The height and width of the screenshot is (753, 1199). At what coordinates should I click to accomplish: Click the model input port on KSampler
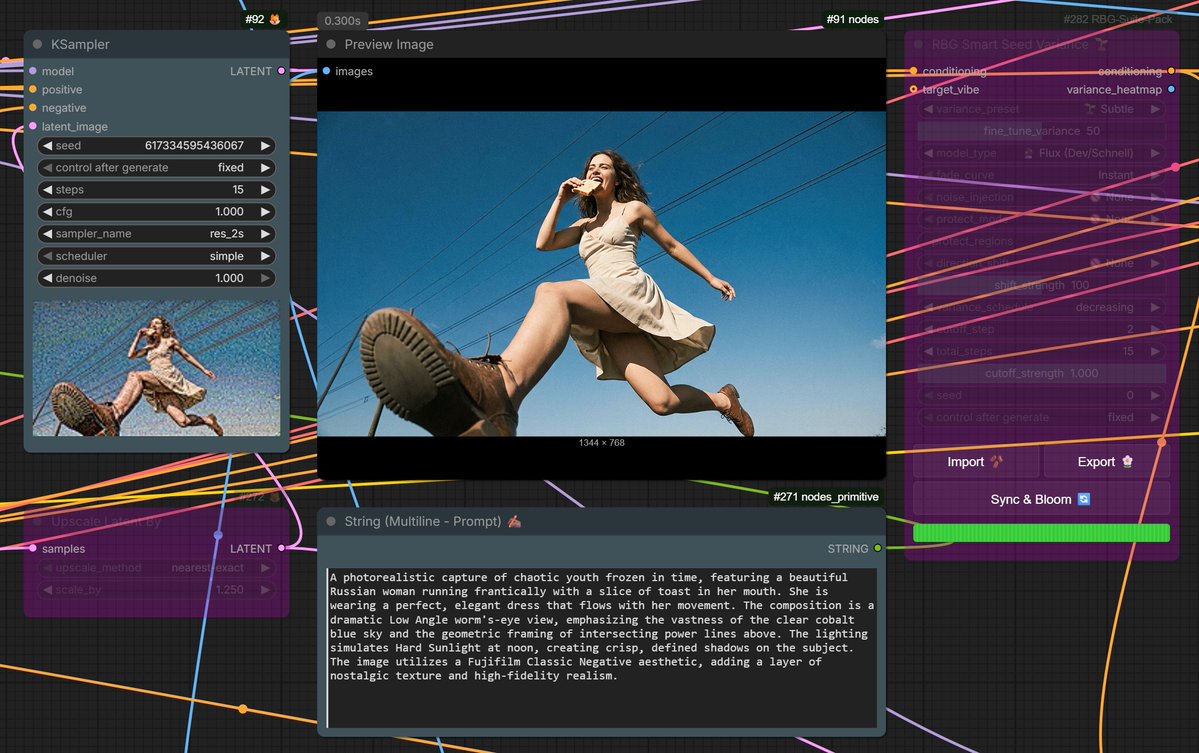[x=33, y=71]
